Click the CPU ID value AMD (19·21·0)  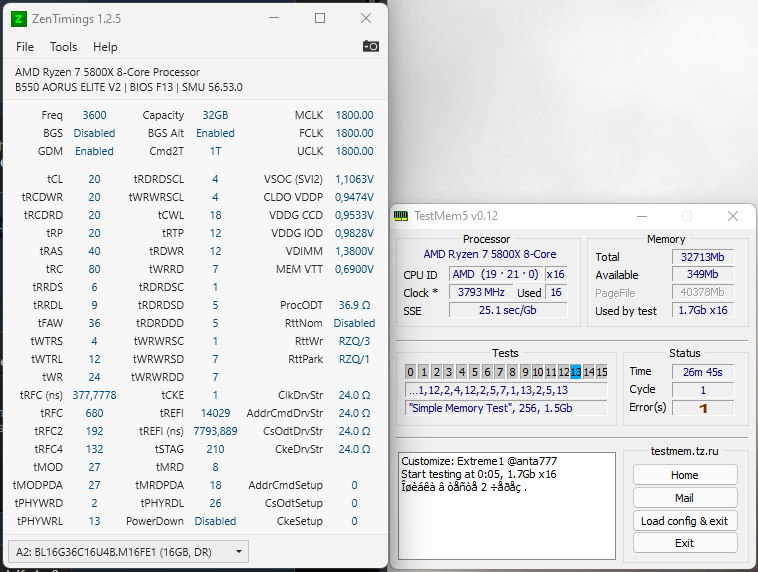[496, 274]
